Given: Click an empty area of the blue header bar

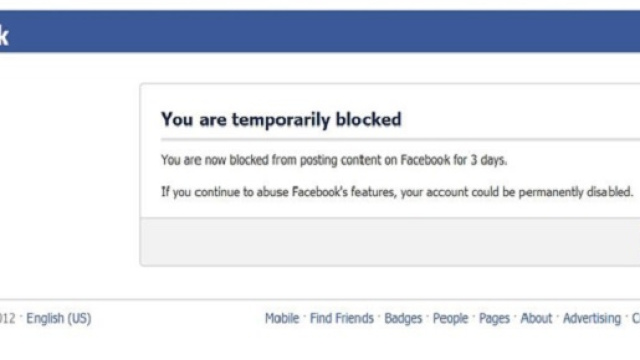Looking at the screenshot, I should (x=327, y=31).
